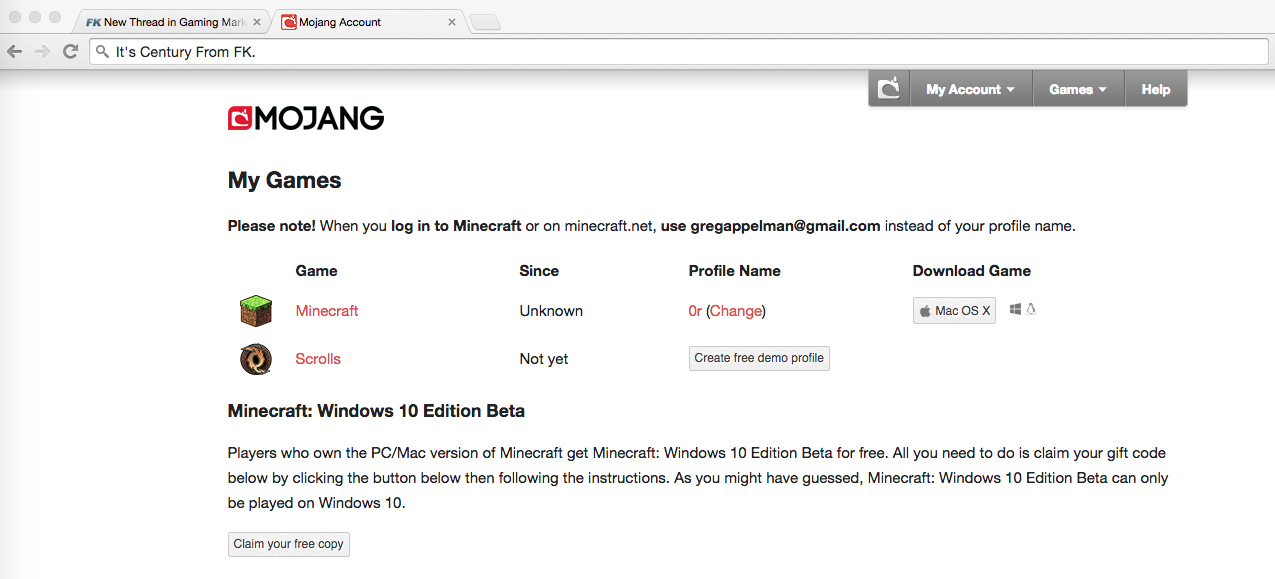Open the Minecraft game link
Image resolution: width=1275 pixels, height=579 pixels.
pos(327,311)
